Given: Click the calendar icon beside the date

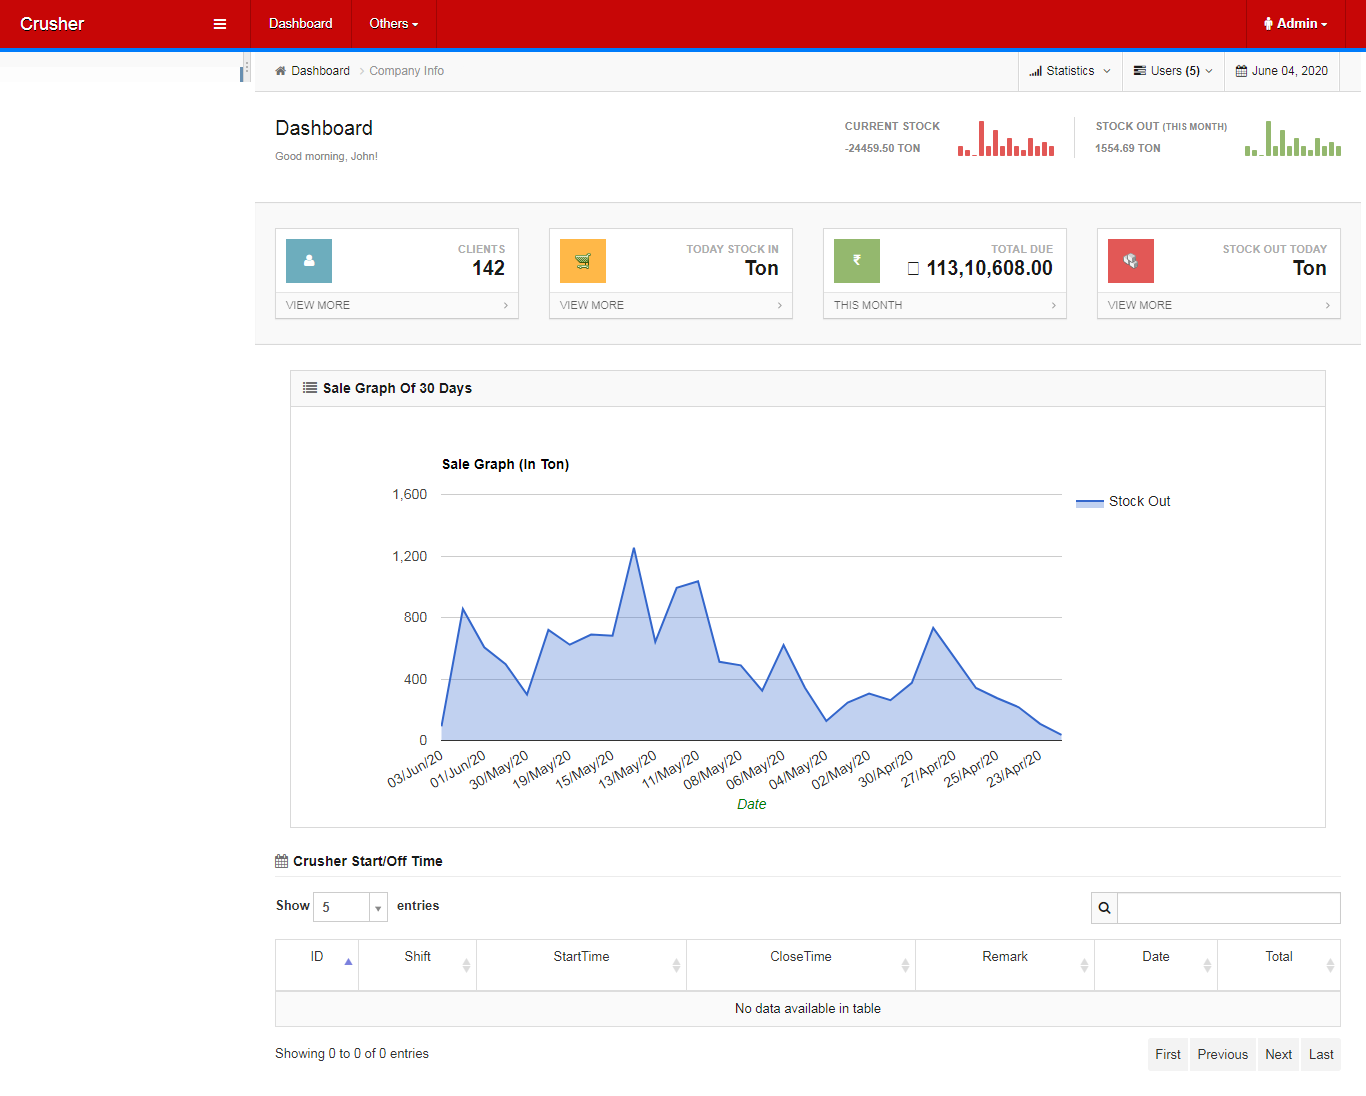Looking at the screenshot, I should (x=1241, y=71).
